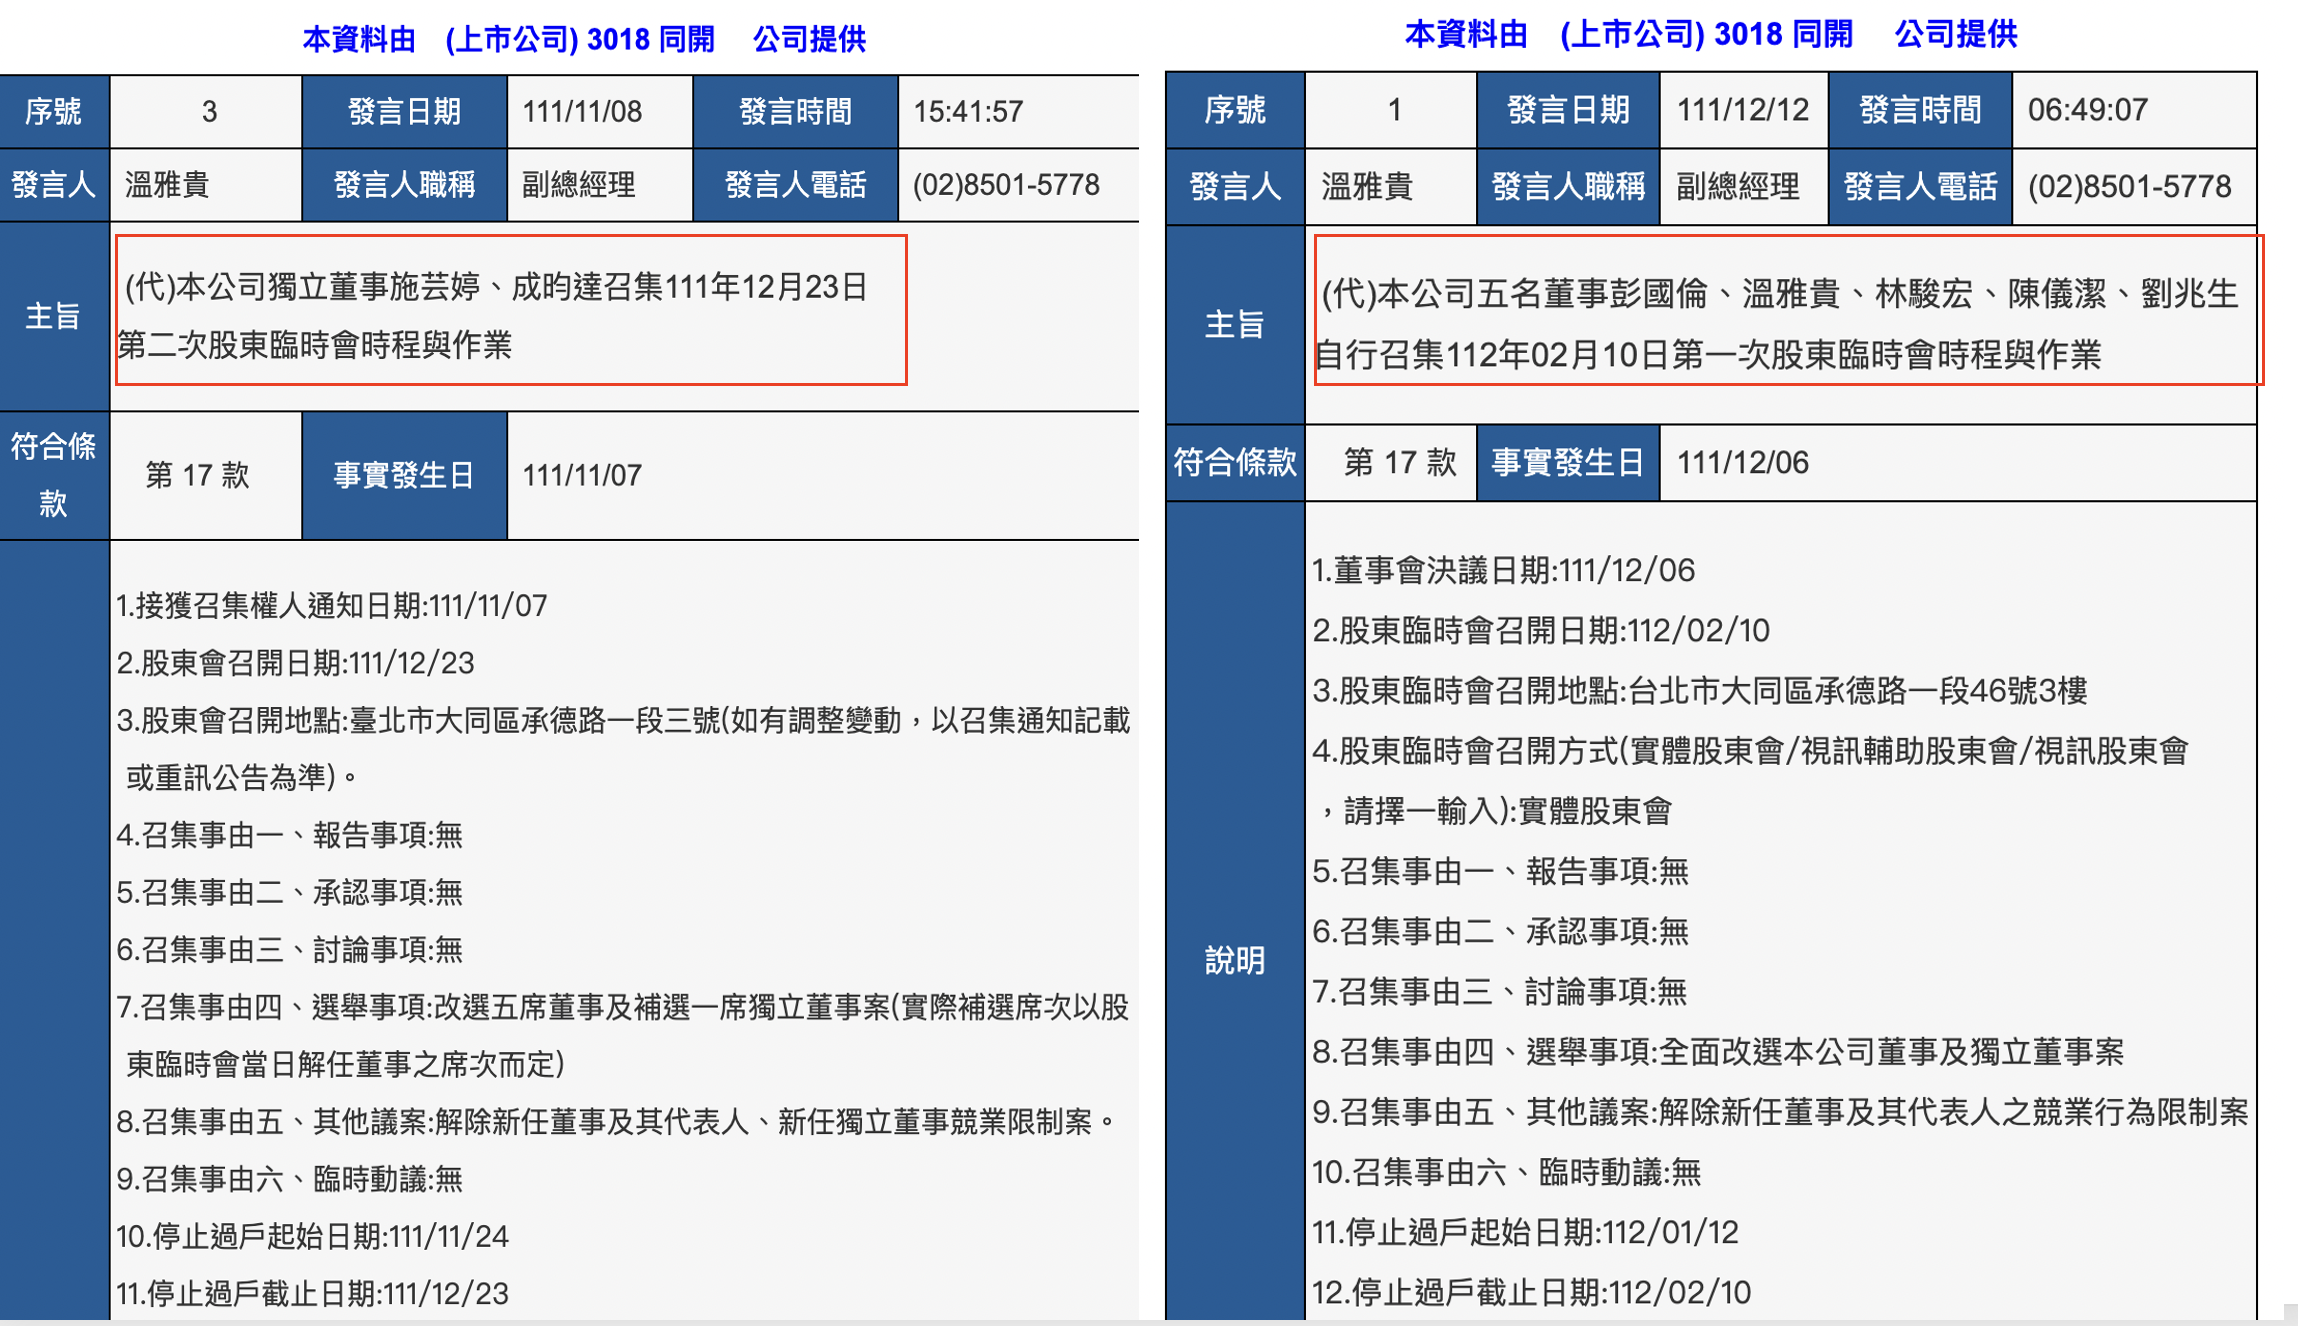
Task: Click line '8.召集事由五、其他議案' in left table
Action: [618, 1122]
